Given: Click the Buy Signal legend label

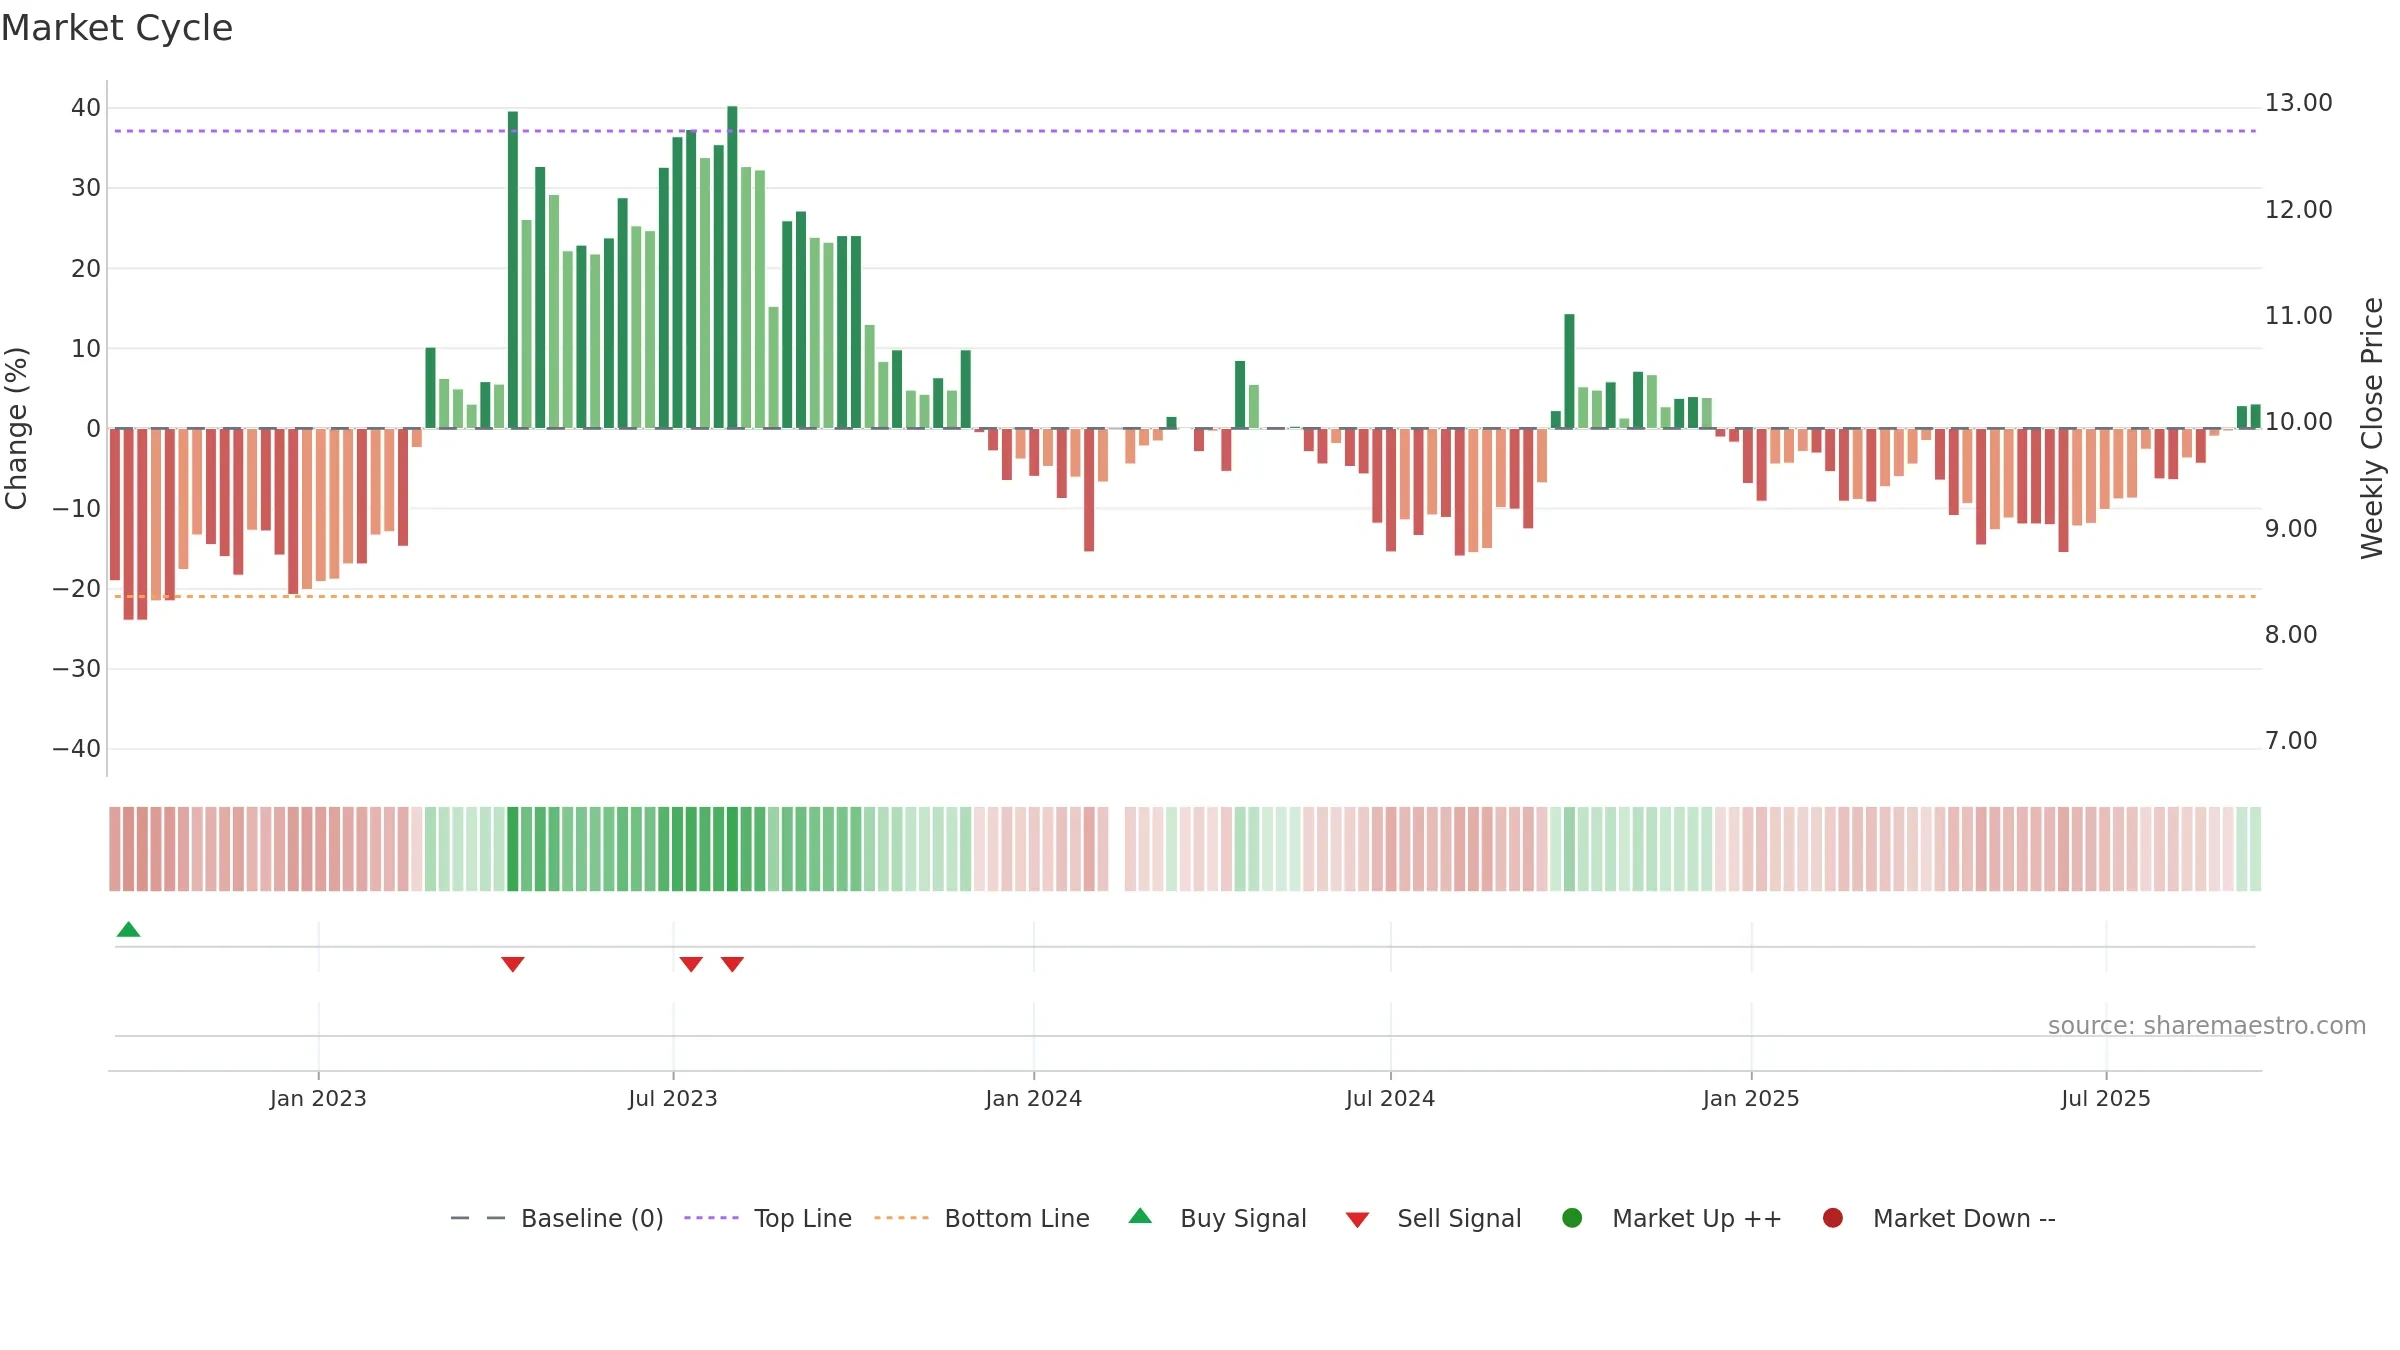Looking at the screenshot, I should (x=1243, y=1218).
